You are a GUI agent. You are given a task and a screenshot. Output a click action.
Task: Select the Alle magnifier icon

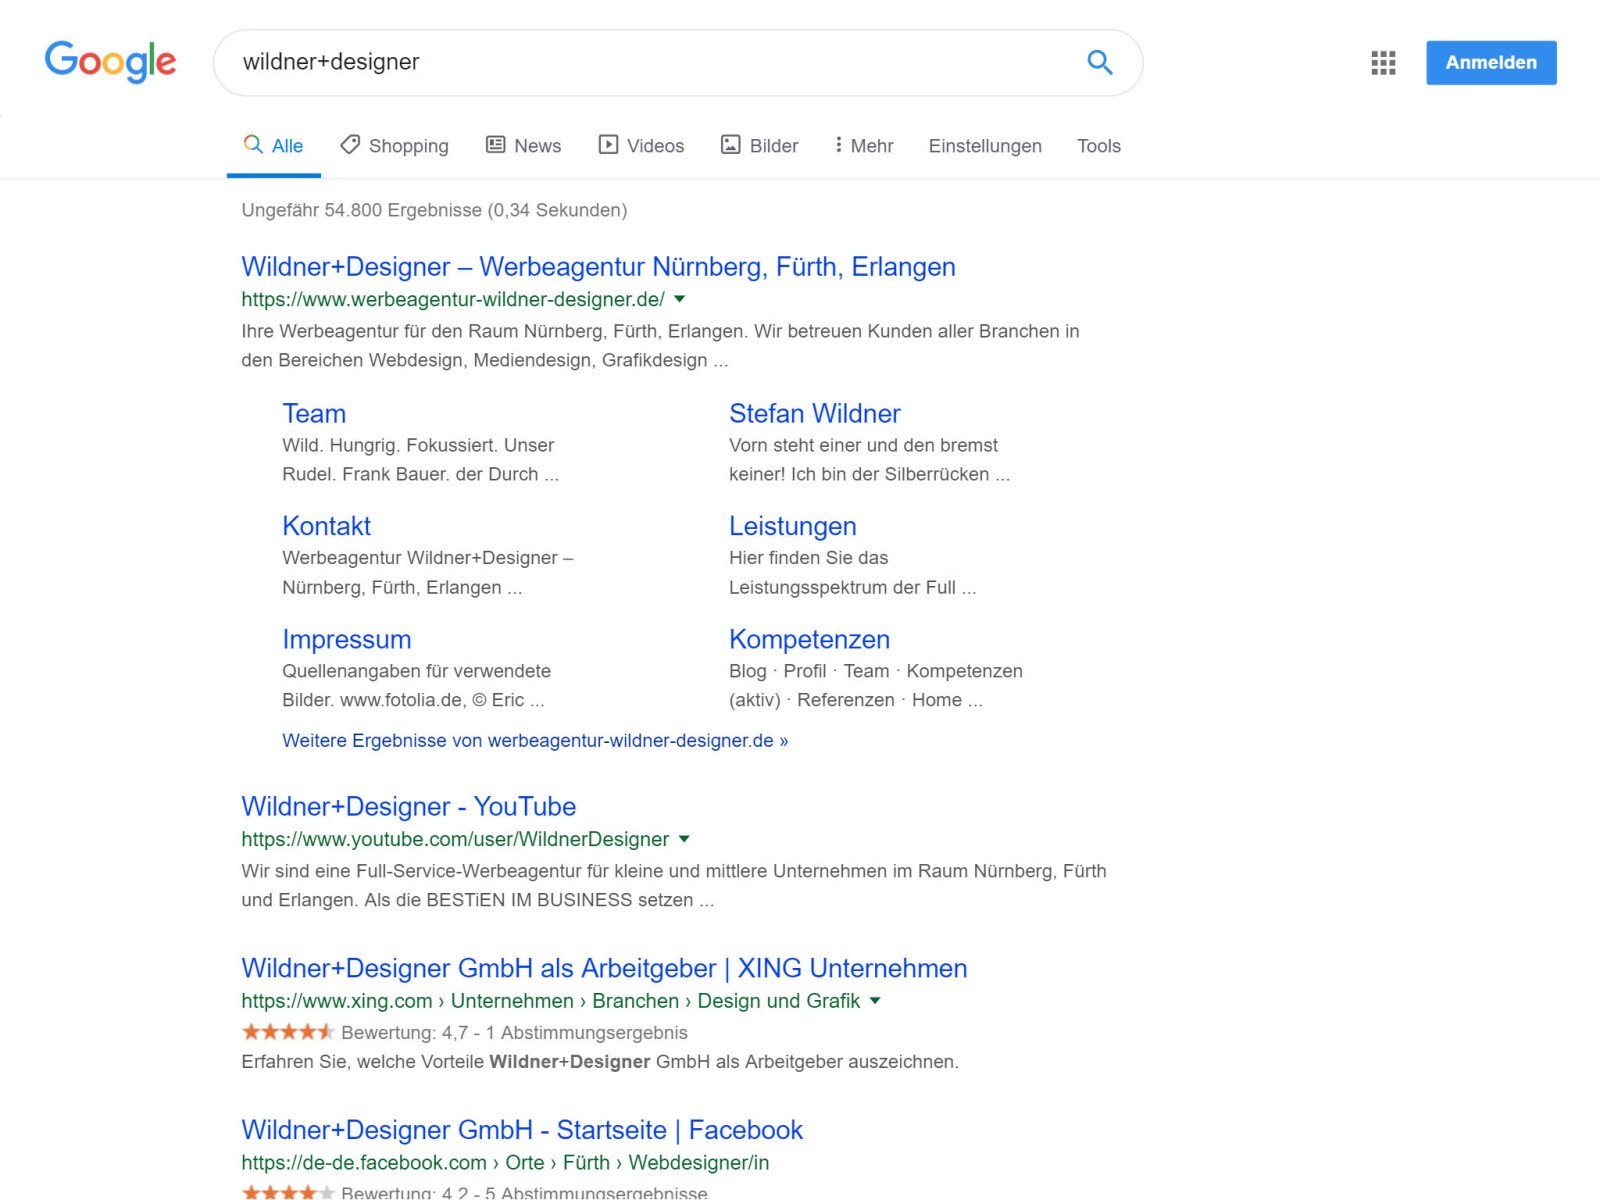pos(253,145)
